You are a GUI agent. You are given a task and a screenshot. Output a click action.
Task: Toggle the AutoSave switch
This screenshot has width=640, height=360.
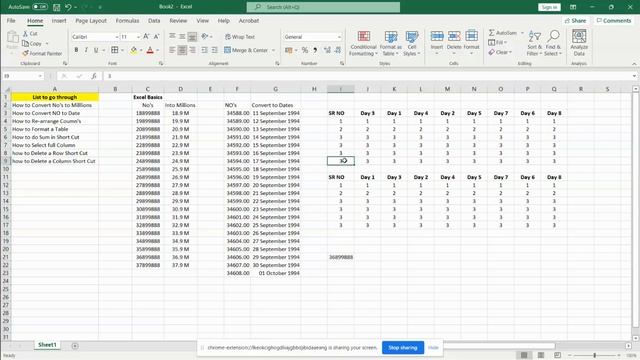click(40, 7)
